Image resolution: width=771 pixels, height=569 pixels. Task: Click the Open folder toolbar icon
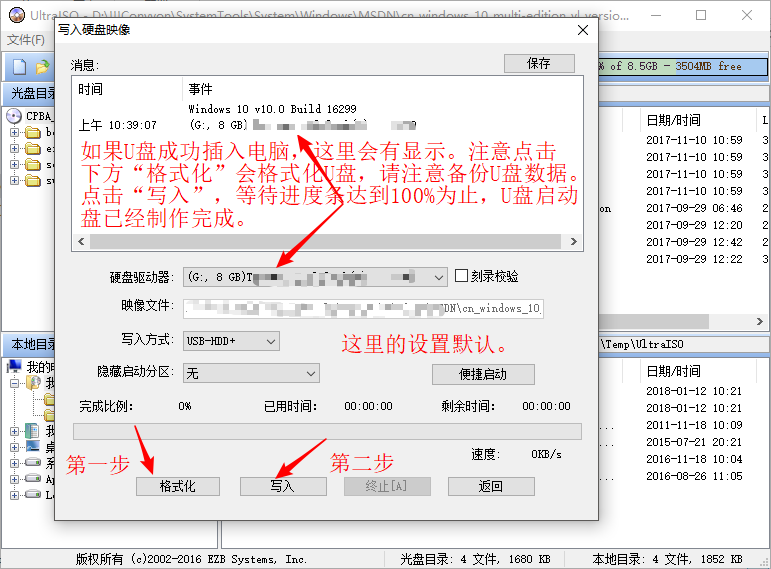pyautogui.click(x=42, y=66)
